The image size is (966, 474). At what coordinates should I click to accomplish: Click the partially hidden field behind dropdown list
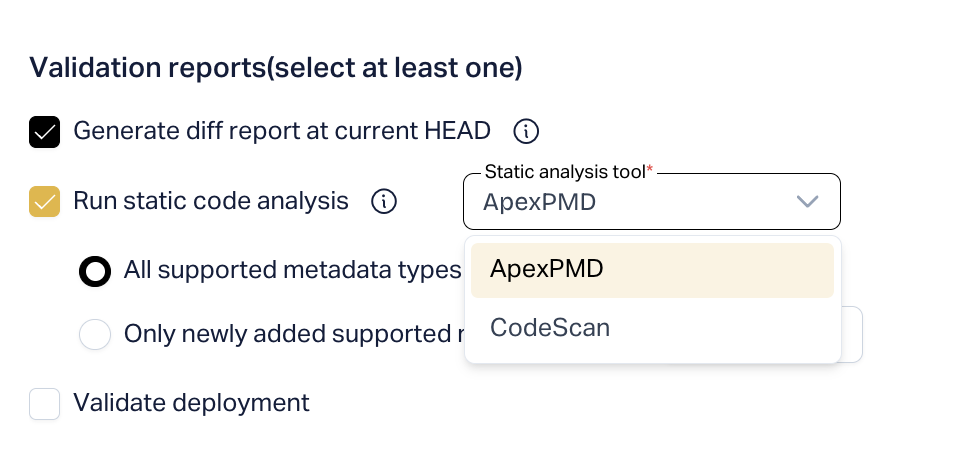852,334
